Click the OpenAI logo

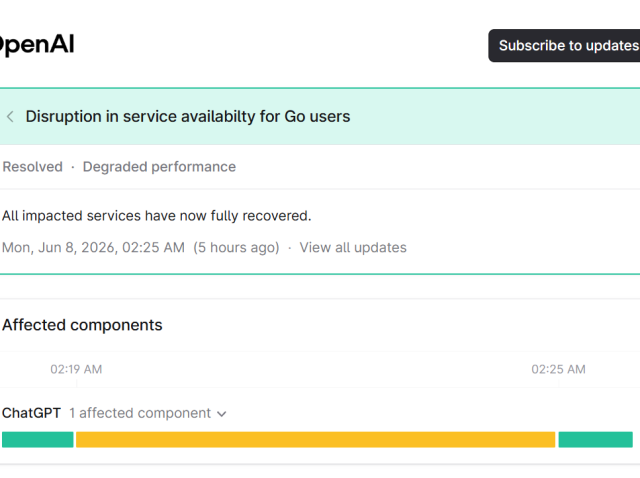pyautogui.click(x=37, y=44)
